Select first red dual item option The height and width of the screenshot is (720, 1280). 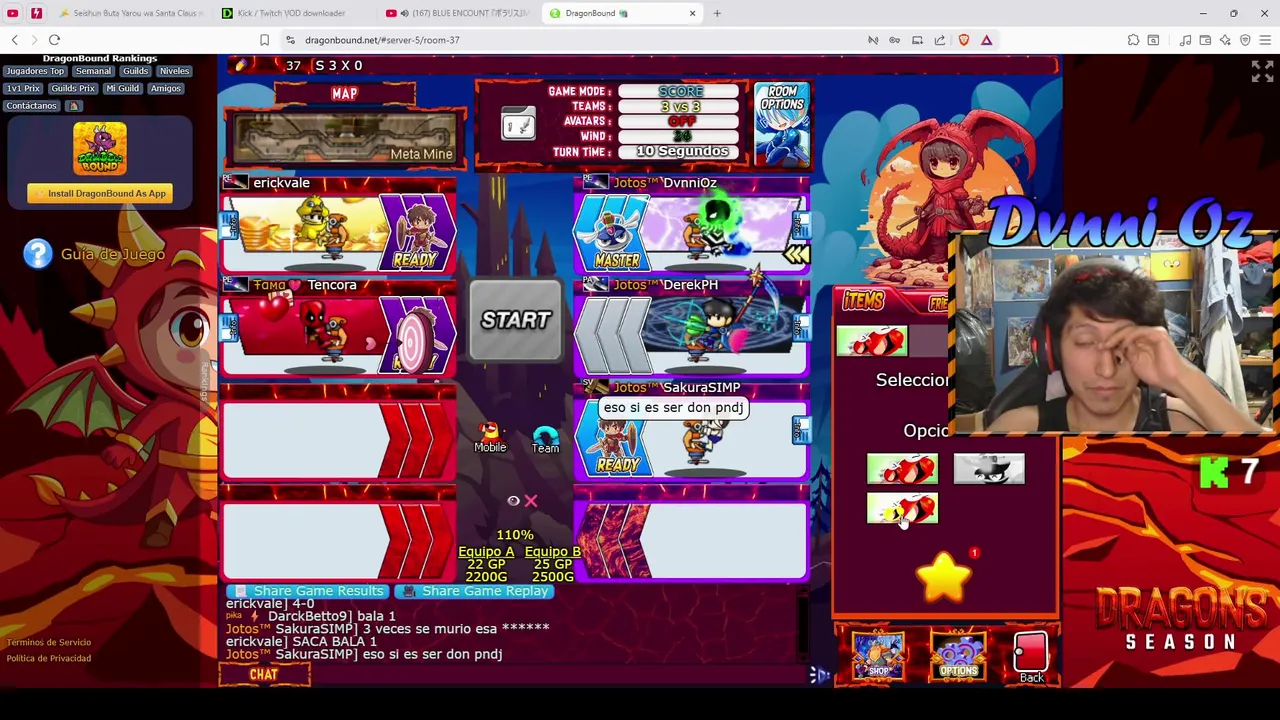[x=902, y=469]
